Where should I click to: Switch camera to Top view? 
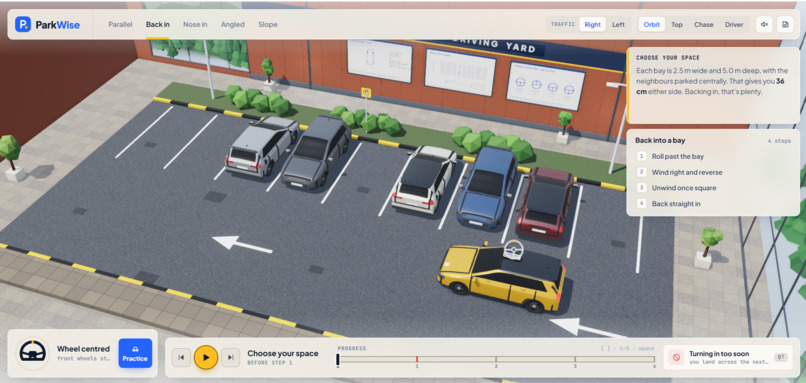coord(677,24)
